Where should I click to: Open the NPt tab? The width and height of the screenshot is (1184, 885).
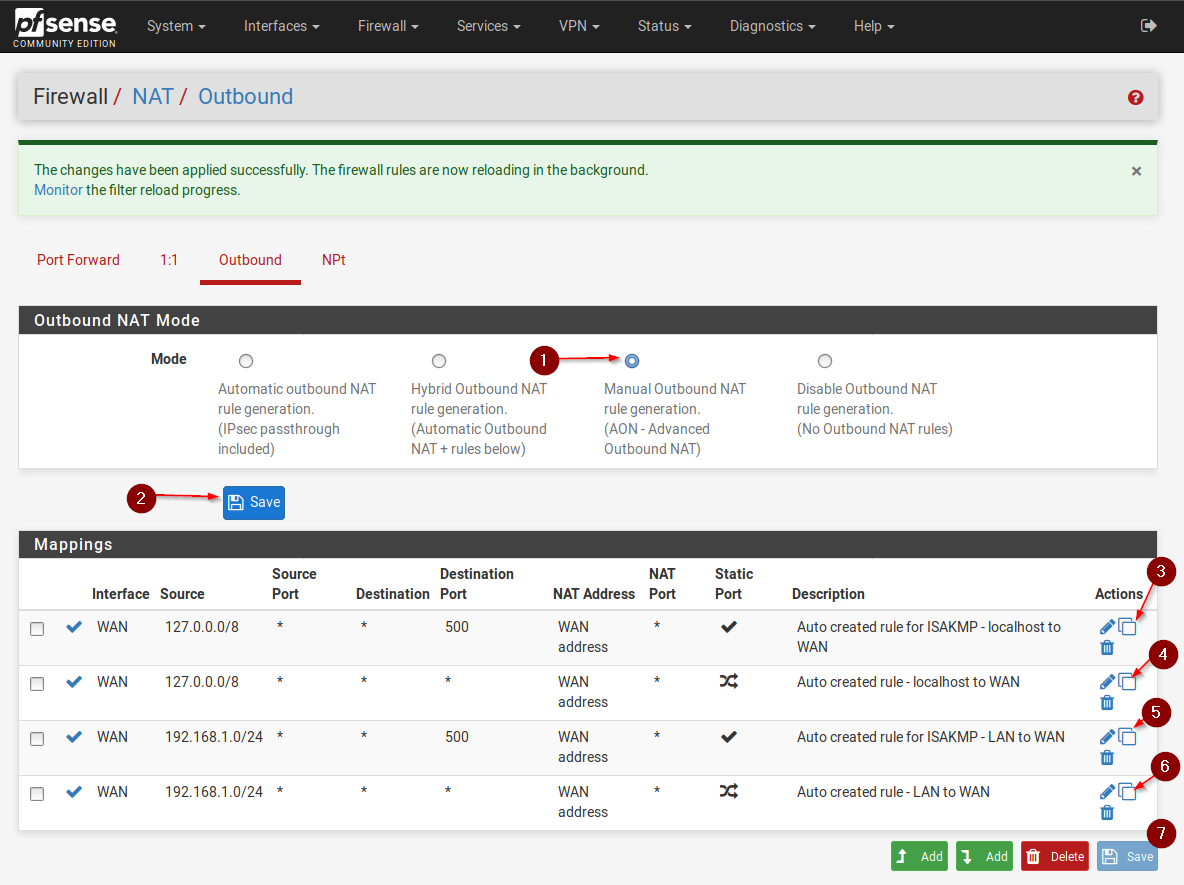point(334,260)
